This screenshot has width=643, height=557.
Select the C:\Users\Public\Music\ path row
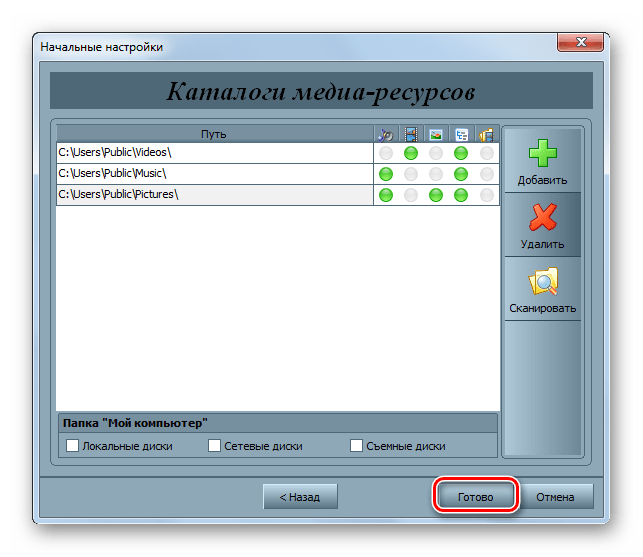click(215, 174)
